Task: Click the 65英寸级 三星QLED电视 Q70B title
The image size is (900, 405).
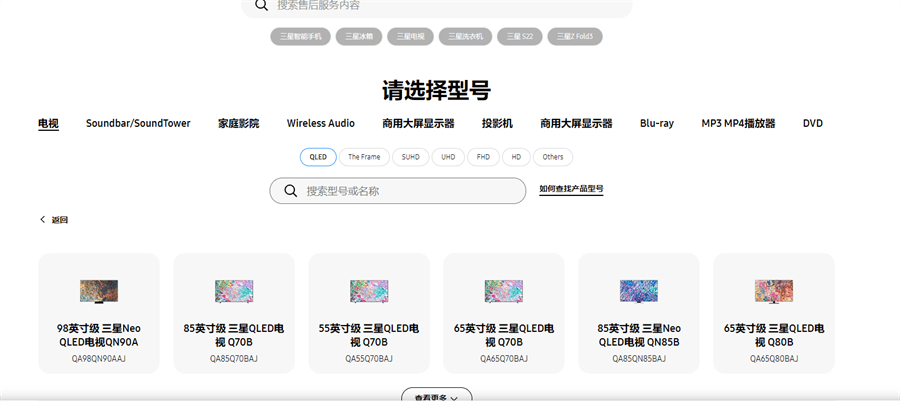Action: point(504,336)
